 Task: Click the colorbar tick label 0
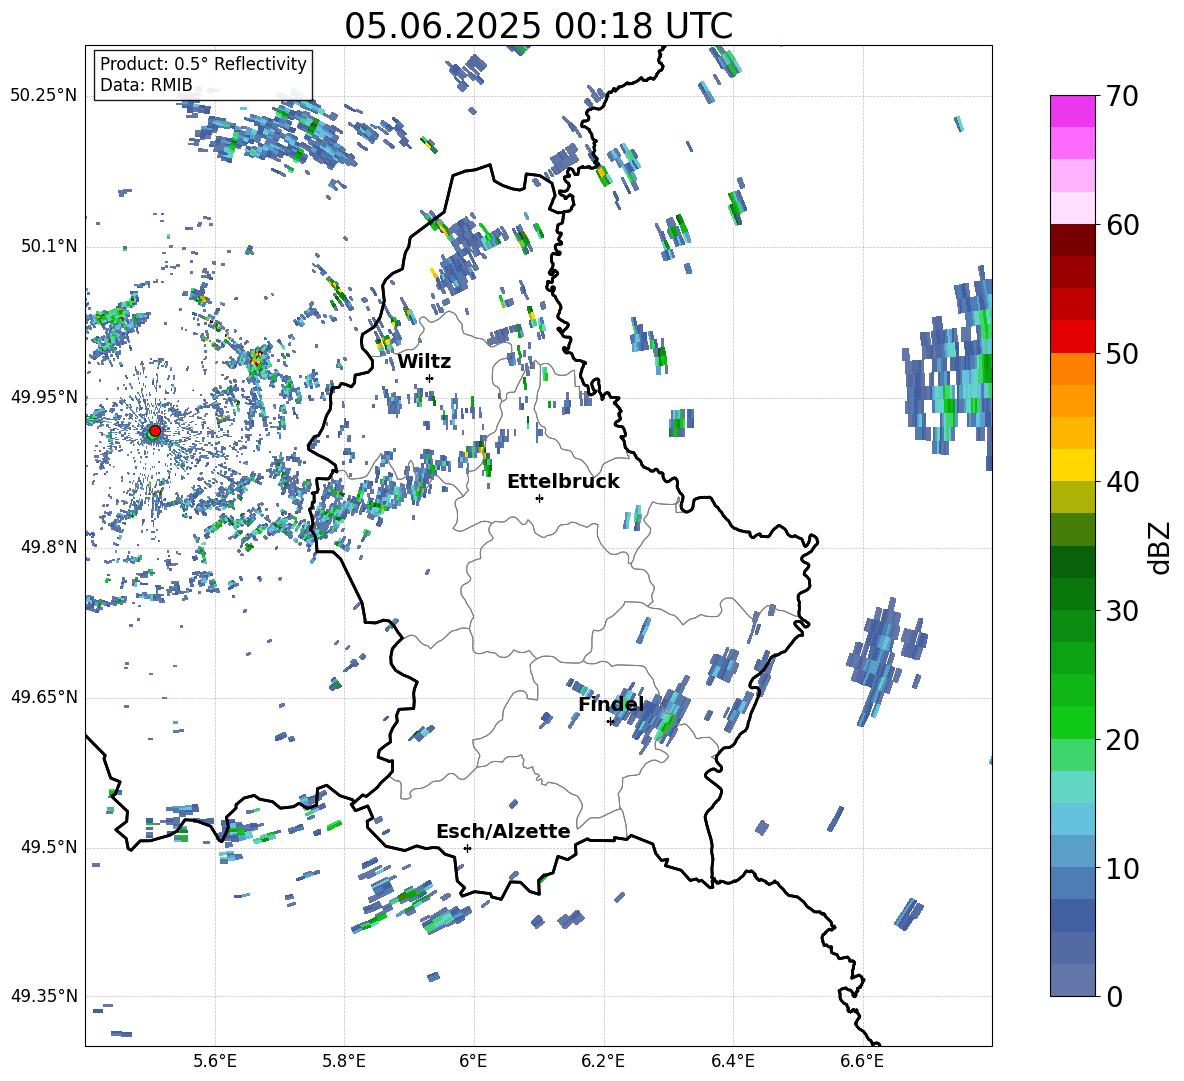coord(1114,996)
